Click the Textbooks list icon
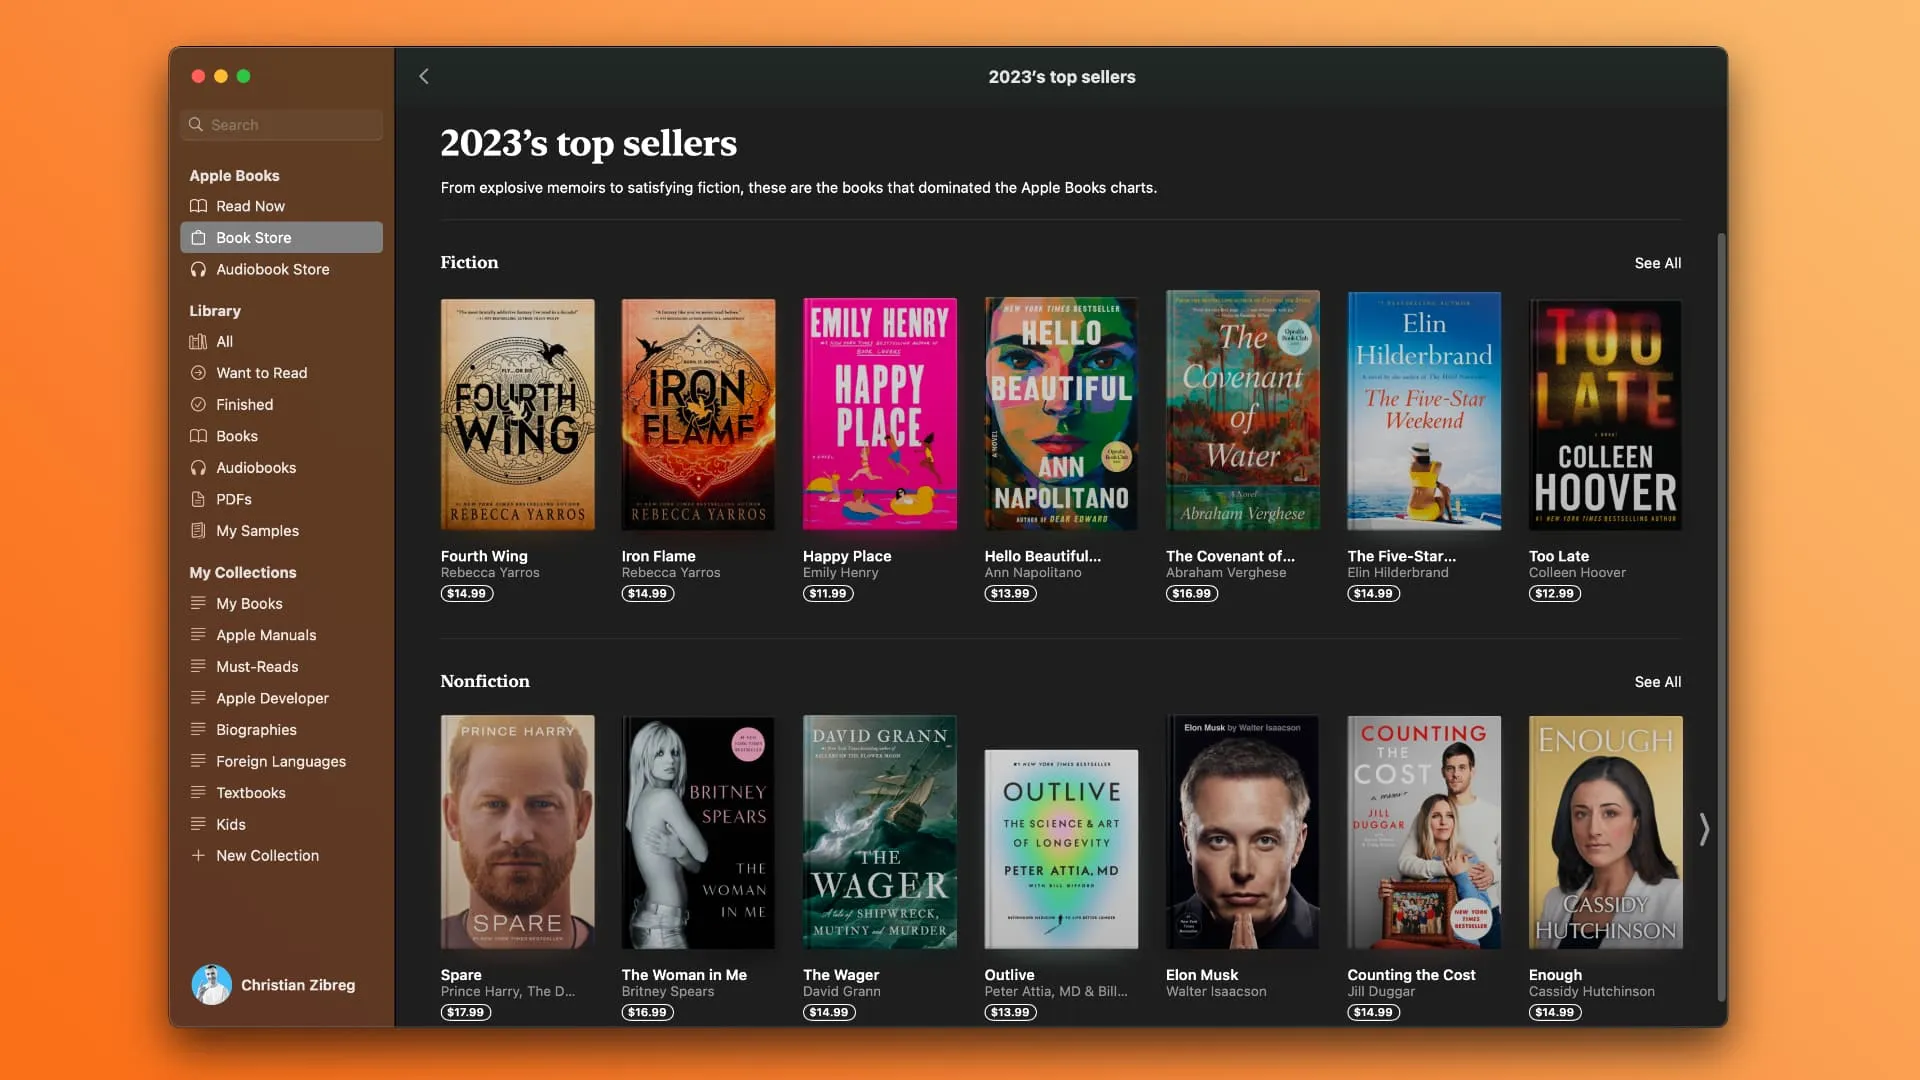Viewport: 1920px width, 1080px height. pos(198,792)
